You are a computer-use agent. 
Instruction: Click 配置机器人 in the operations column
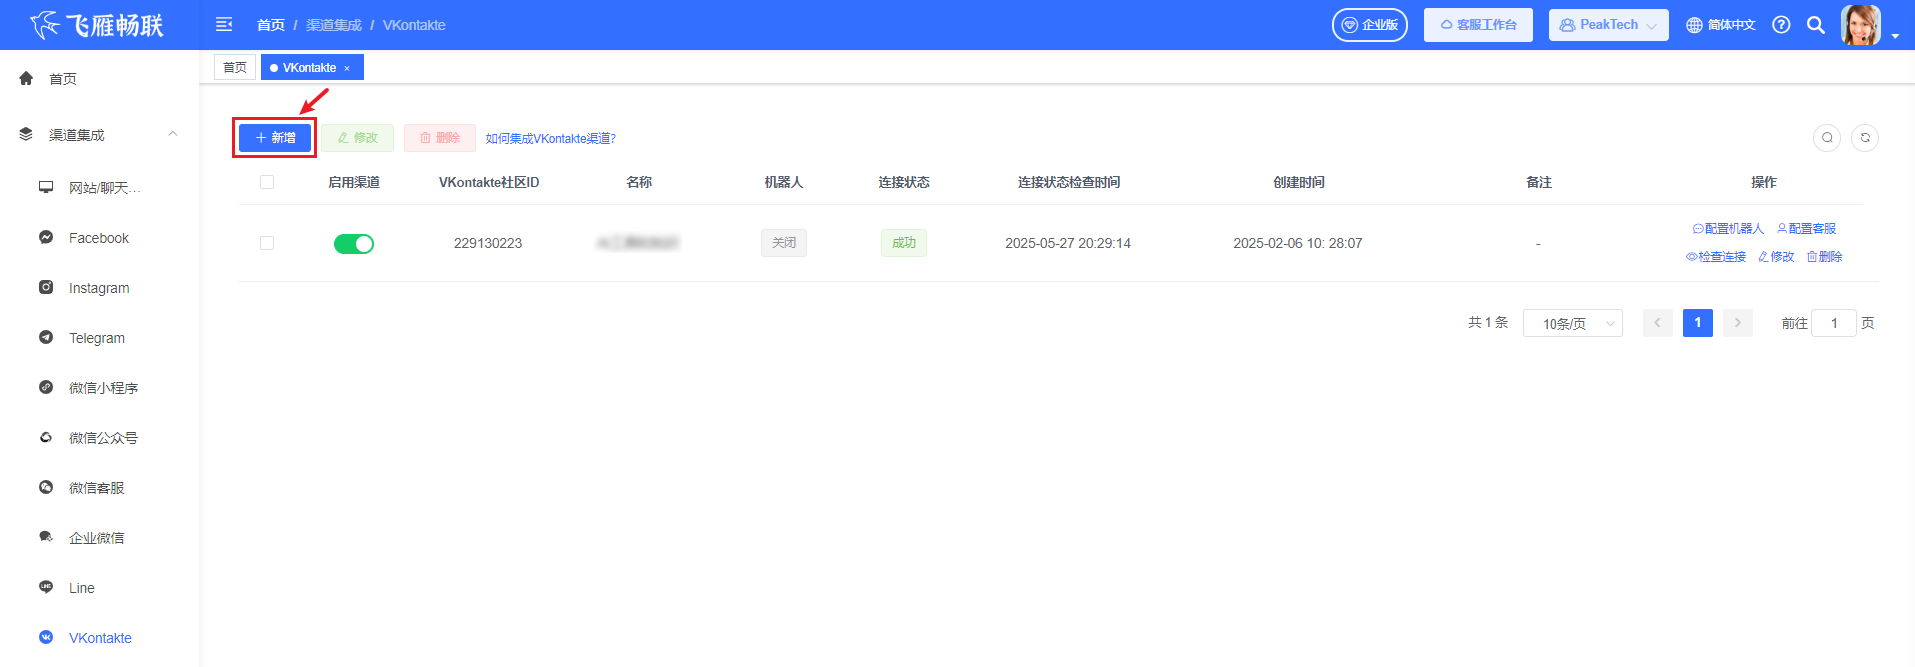1728,229
